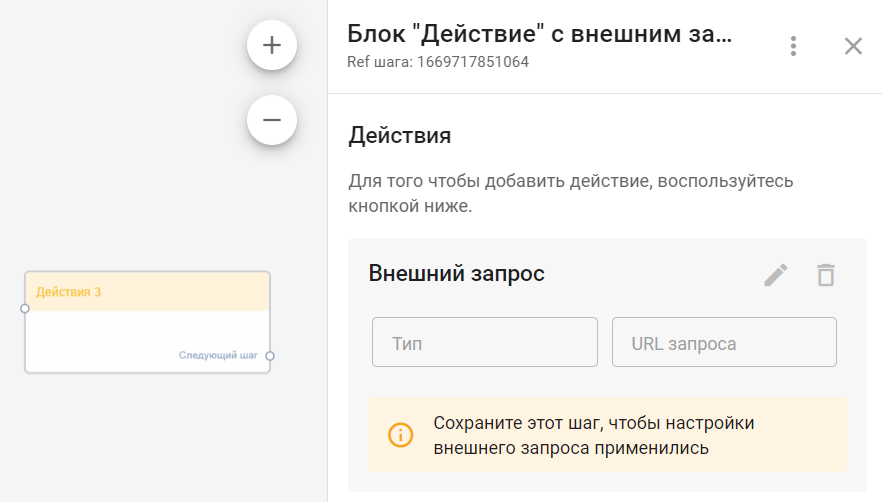The height and width of the screenshot is (502, 882).
Task: Open the Тип field
Action: pyautogui.click(x=484, y=343)
